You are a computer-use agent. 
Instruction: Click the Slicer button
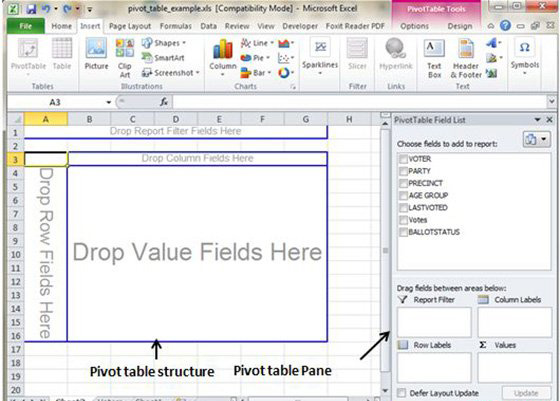click(357, 54)
